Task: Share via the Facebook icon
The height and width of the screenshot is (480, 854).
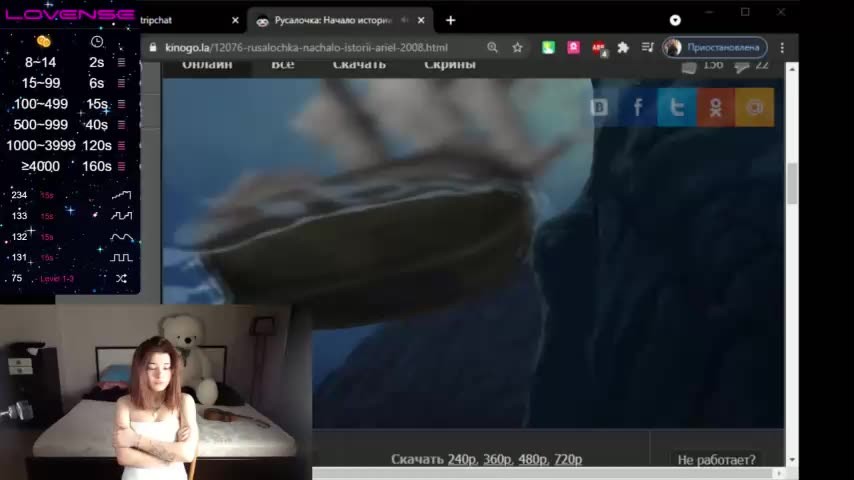Action: tap(638, 107)
